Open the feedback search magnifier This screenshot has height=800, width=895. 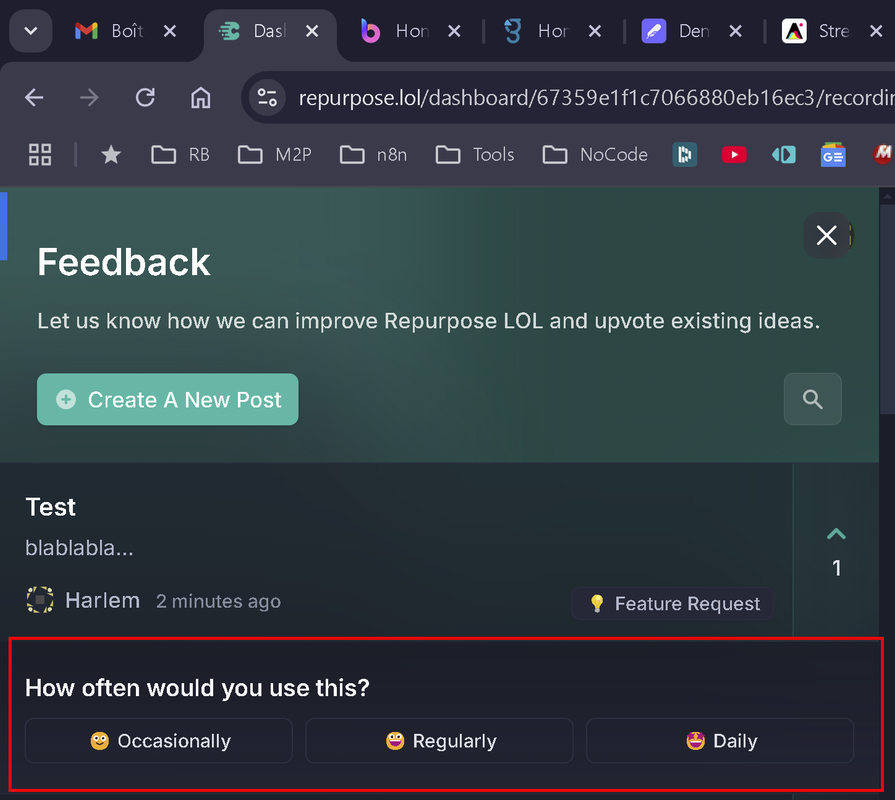813,399
